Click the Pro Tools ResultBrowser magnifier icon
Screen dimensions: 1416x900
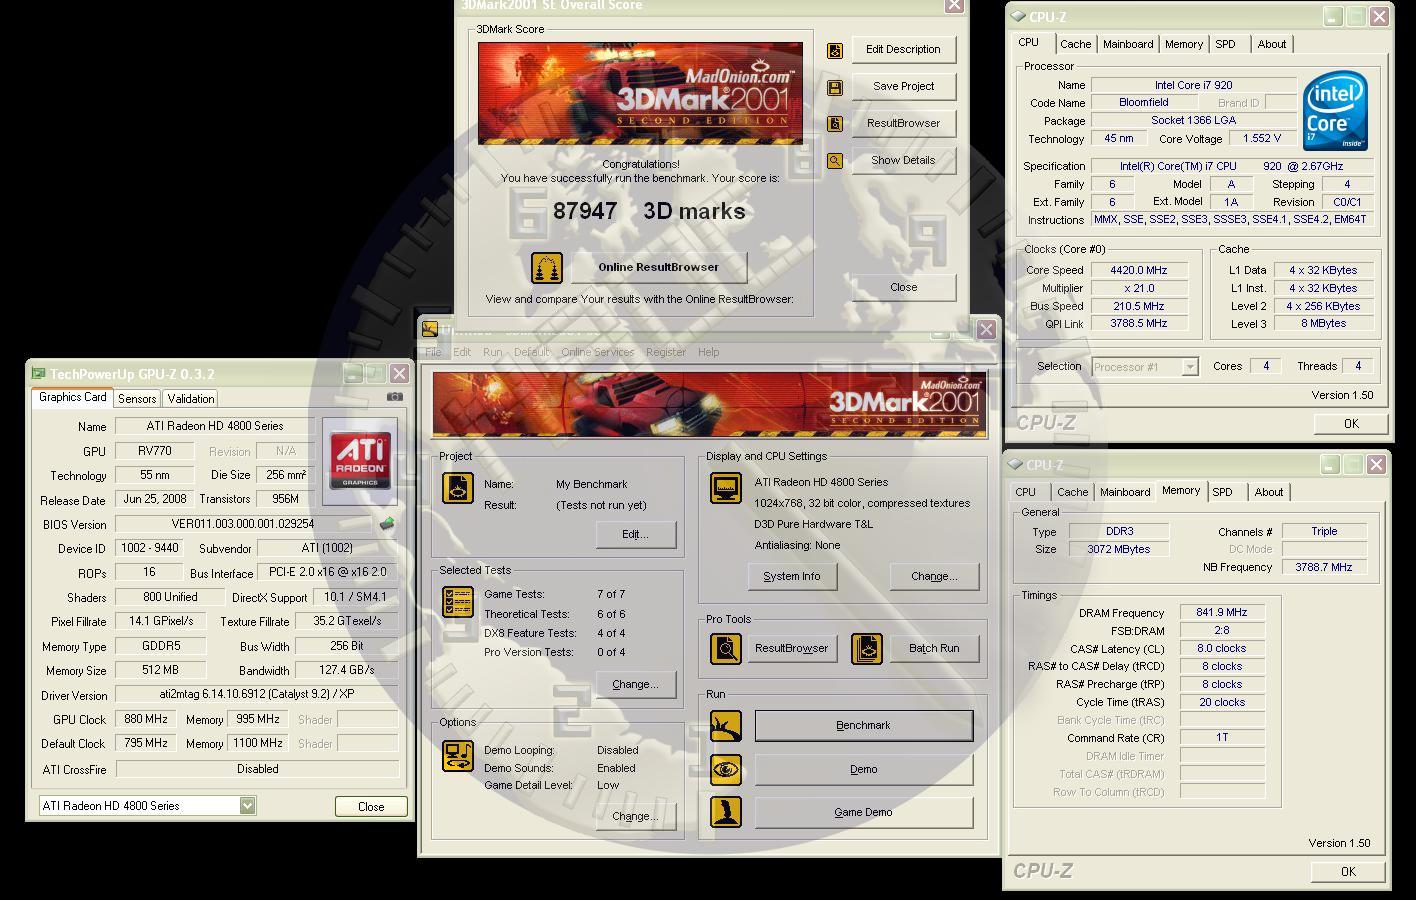(x=725, y=648)
